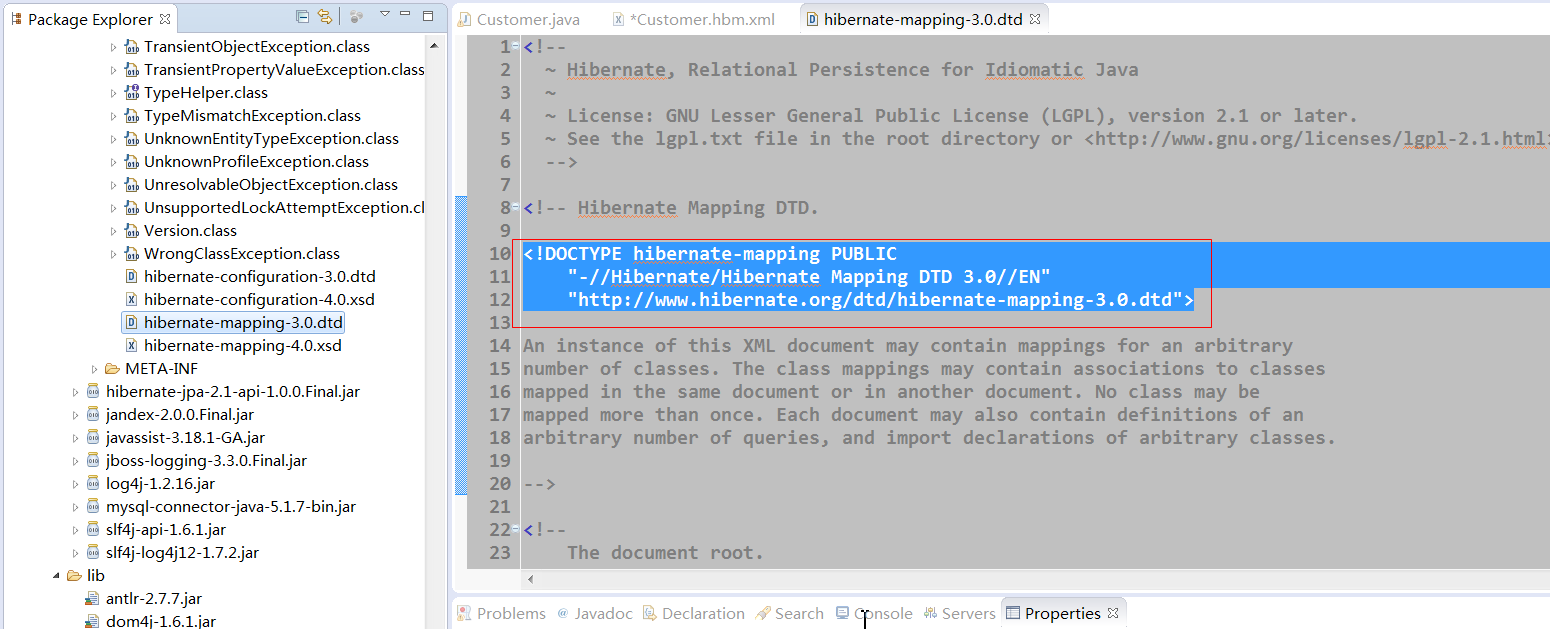The width and height of the screenshot is (1550, 629).
Task: Expand Version.class node
Action: (113, 231)
